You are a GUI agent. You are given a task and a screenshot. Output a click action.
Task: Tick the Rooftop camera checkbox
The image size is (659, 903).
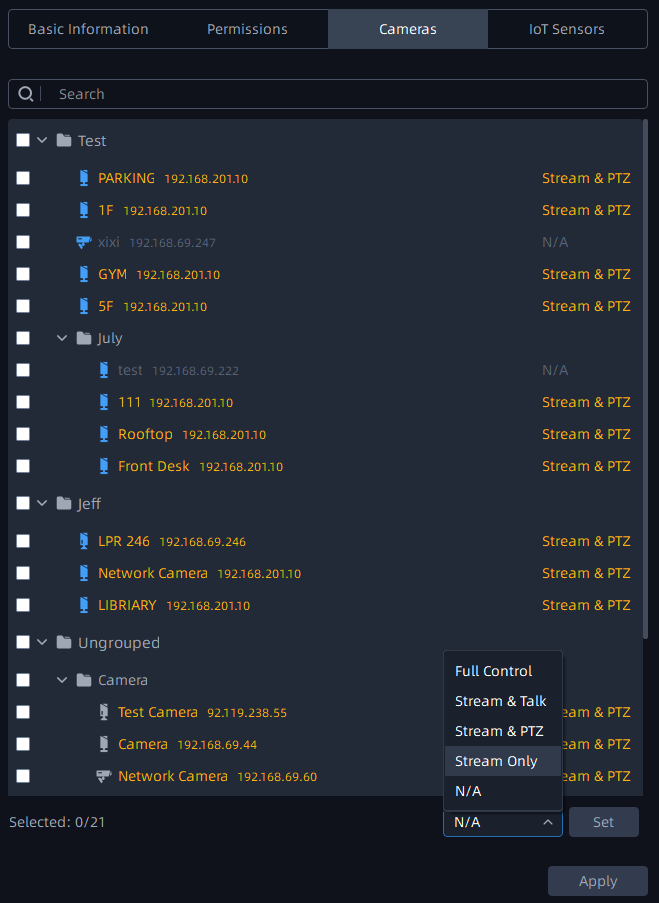click(x=23, y=434)
